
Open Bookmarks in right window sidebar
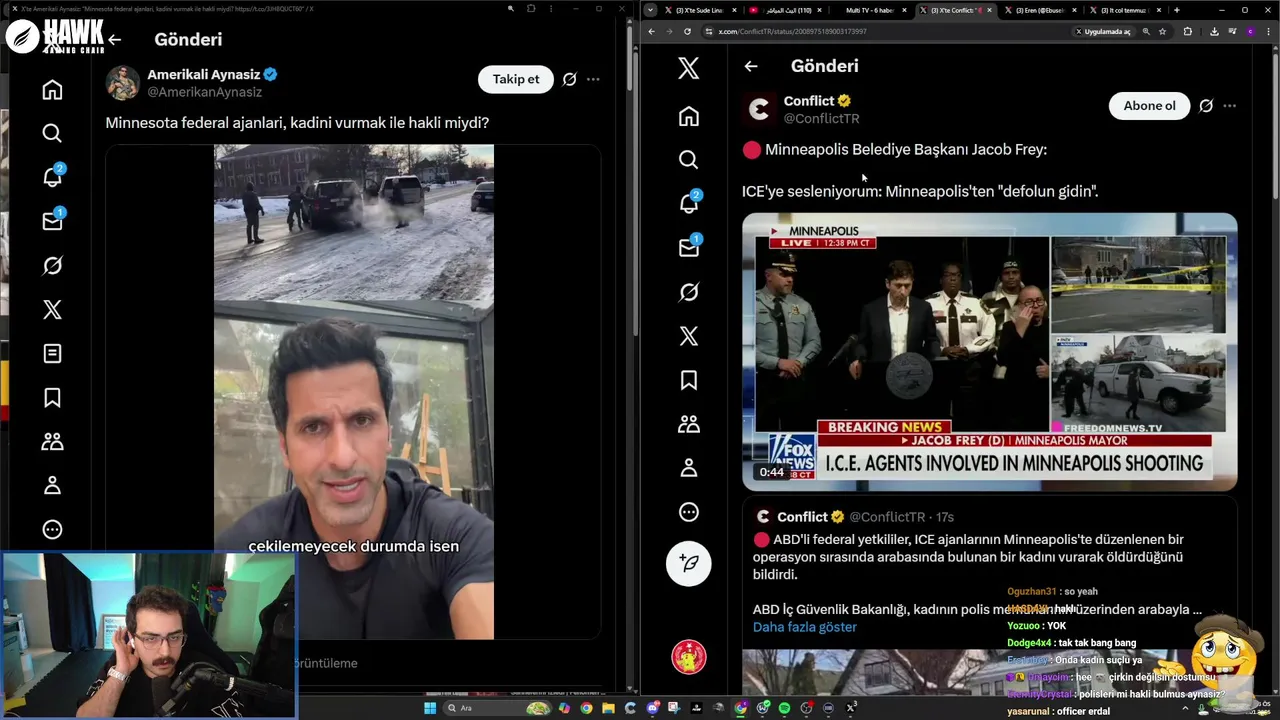[688, 380]
